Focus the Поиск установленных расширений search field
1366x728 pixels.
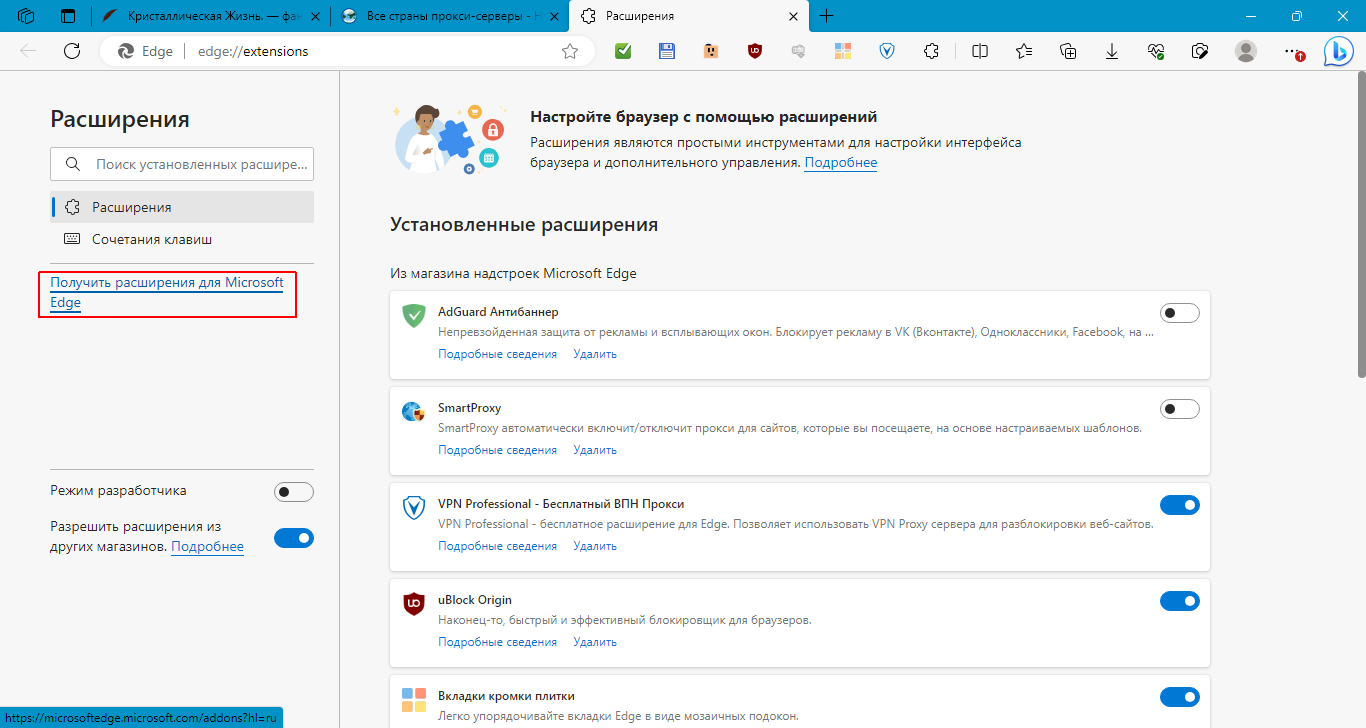(x=203, y=164)
